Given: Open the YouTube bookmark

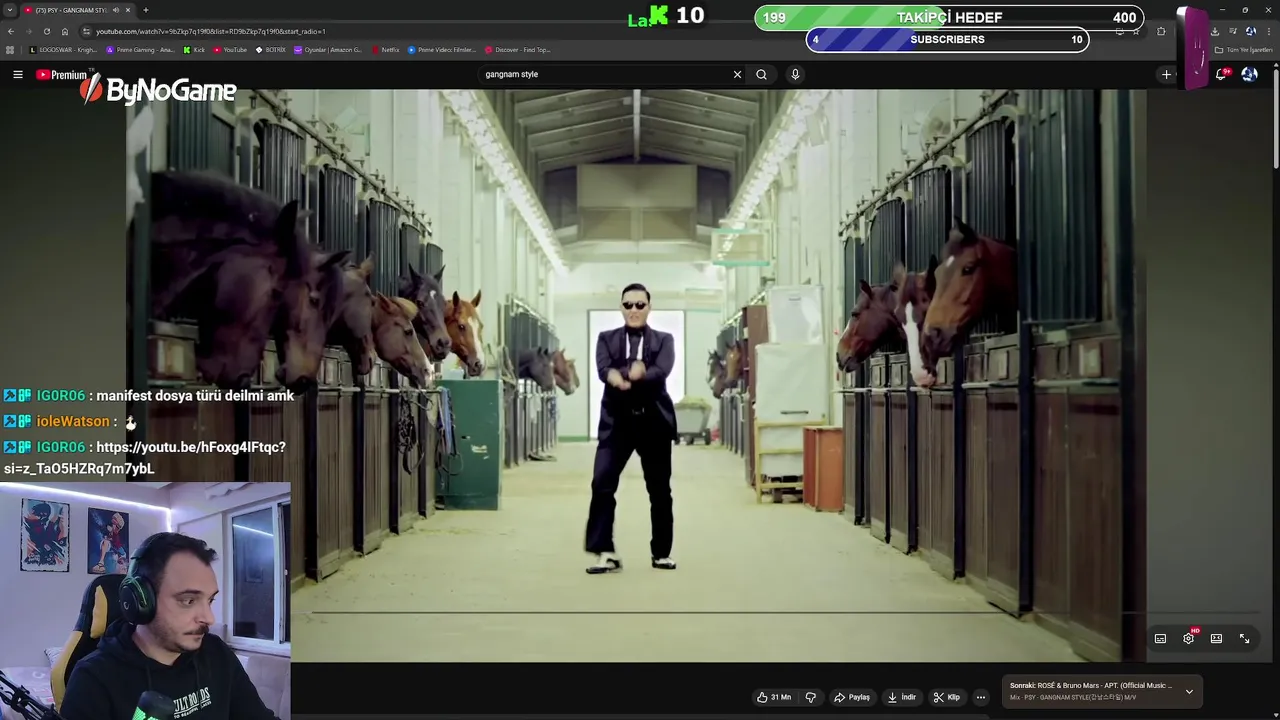Looking at the screenshot, I should (230, 50).
